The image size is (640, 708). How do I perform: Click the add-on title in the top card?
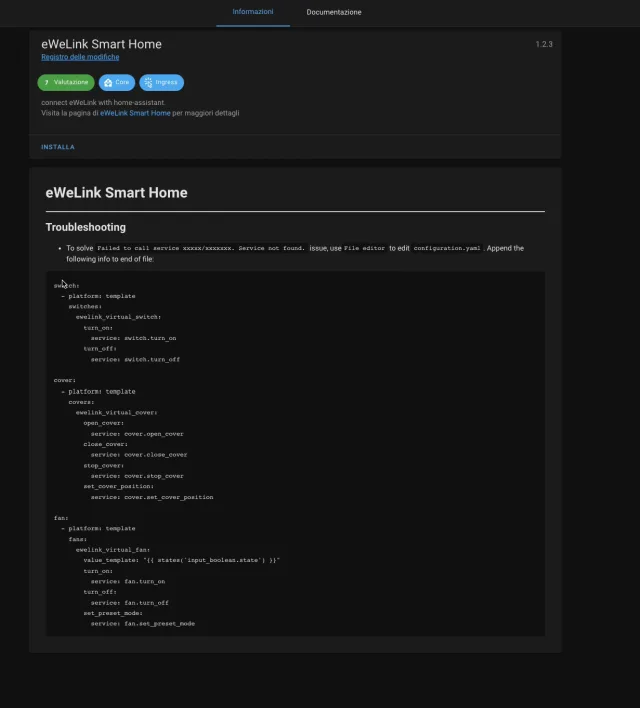coord(101,44)
